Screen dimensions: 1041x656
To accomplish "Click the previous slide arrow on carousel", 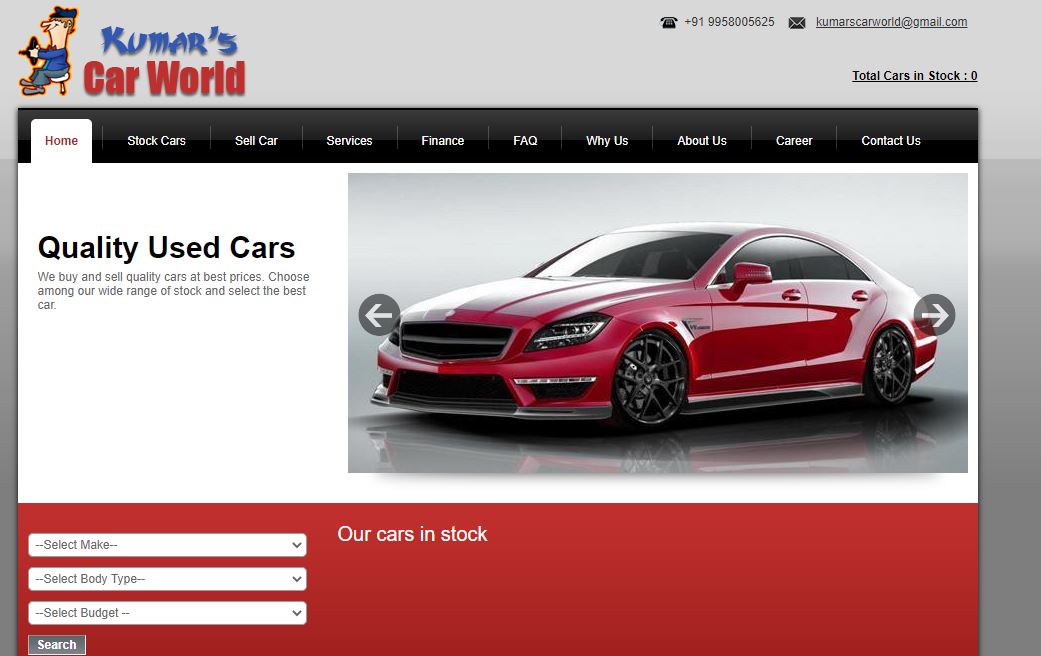I will click(379, 315).
